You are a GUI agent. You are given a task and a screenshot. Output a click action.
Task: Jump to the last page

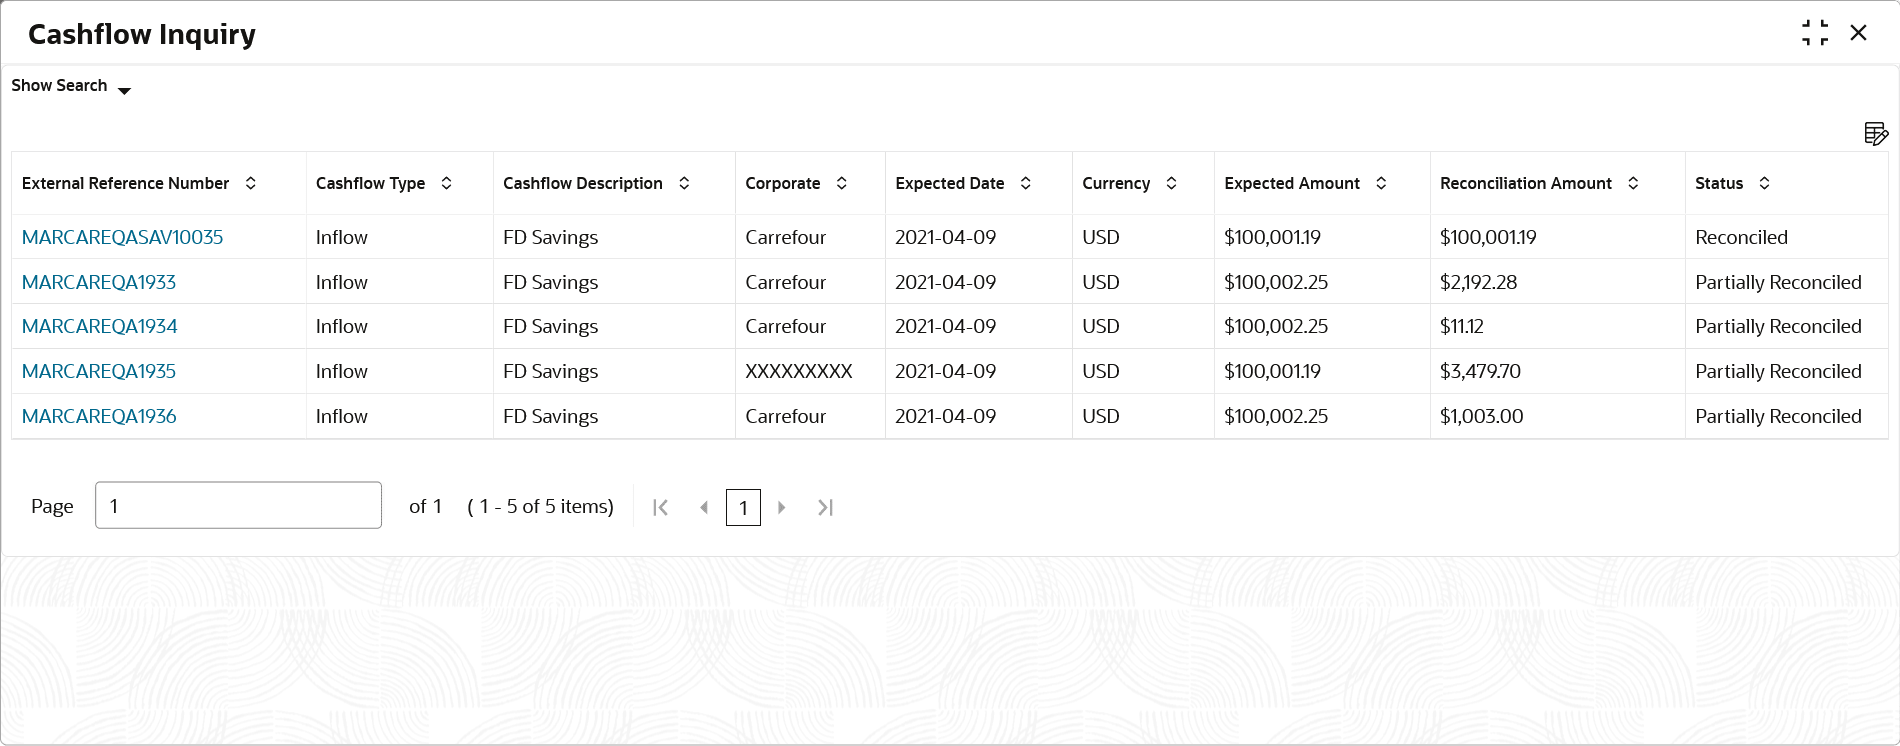pyautogui.click(x=825, y=507)
